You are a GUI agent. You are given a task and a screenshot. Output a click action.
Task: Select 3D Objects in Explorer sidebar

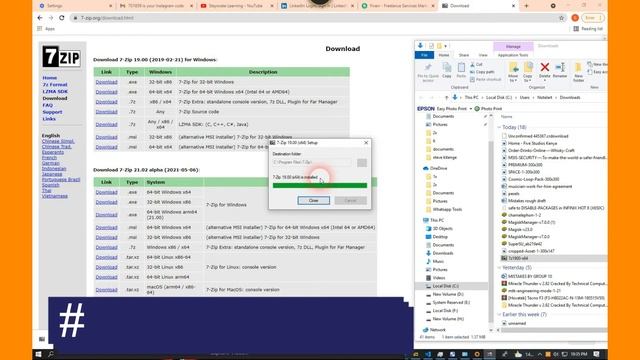coord(442,229)
